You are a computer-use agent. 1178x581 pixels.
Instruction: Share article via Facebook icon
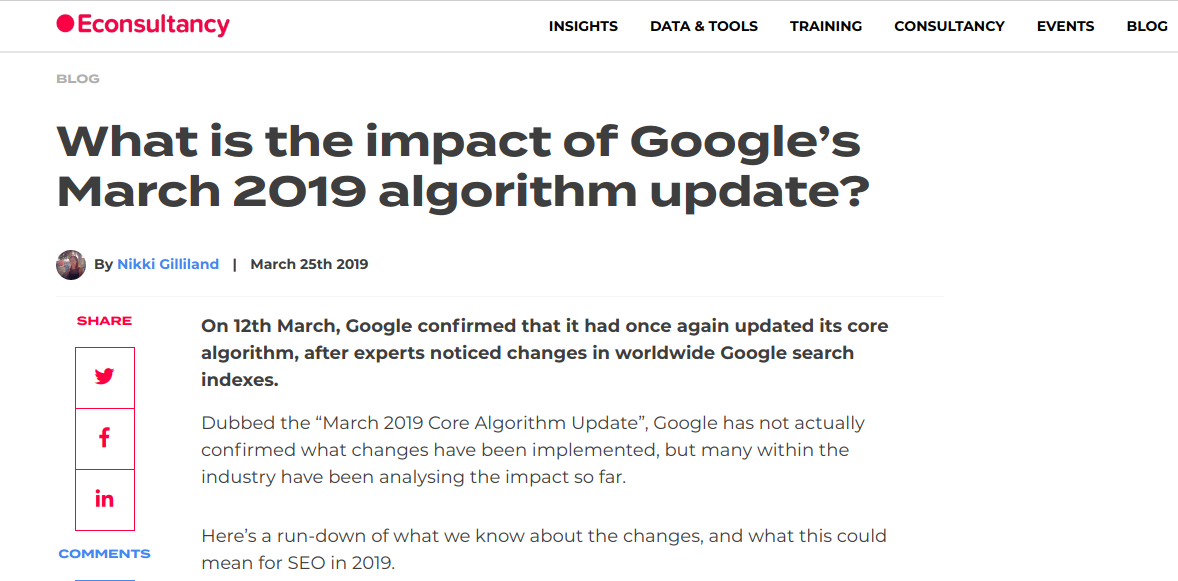(104, 438)
